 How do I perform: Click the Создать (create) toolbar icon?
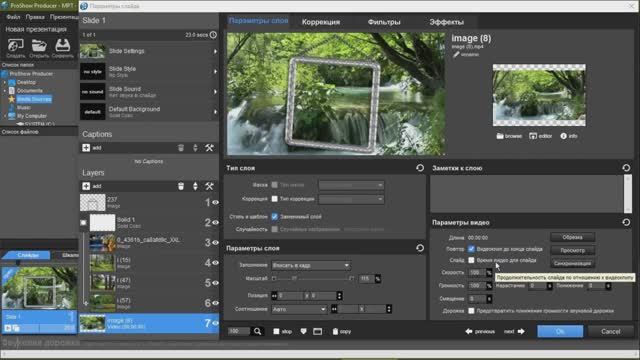[16, 45]
